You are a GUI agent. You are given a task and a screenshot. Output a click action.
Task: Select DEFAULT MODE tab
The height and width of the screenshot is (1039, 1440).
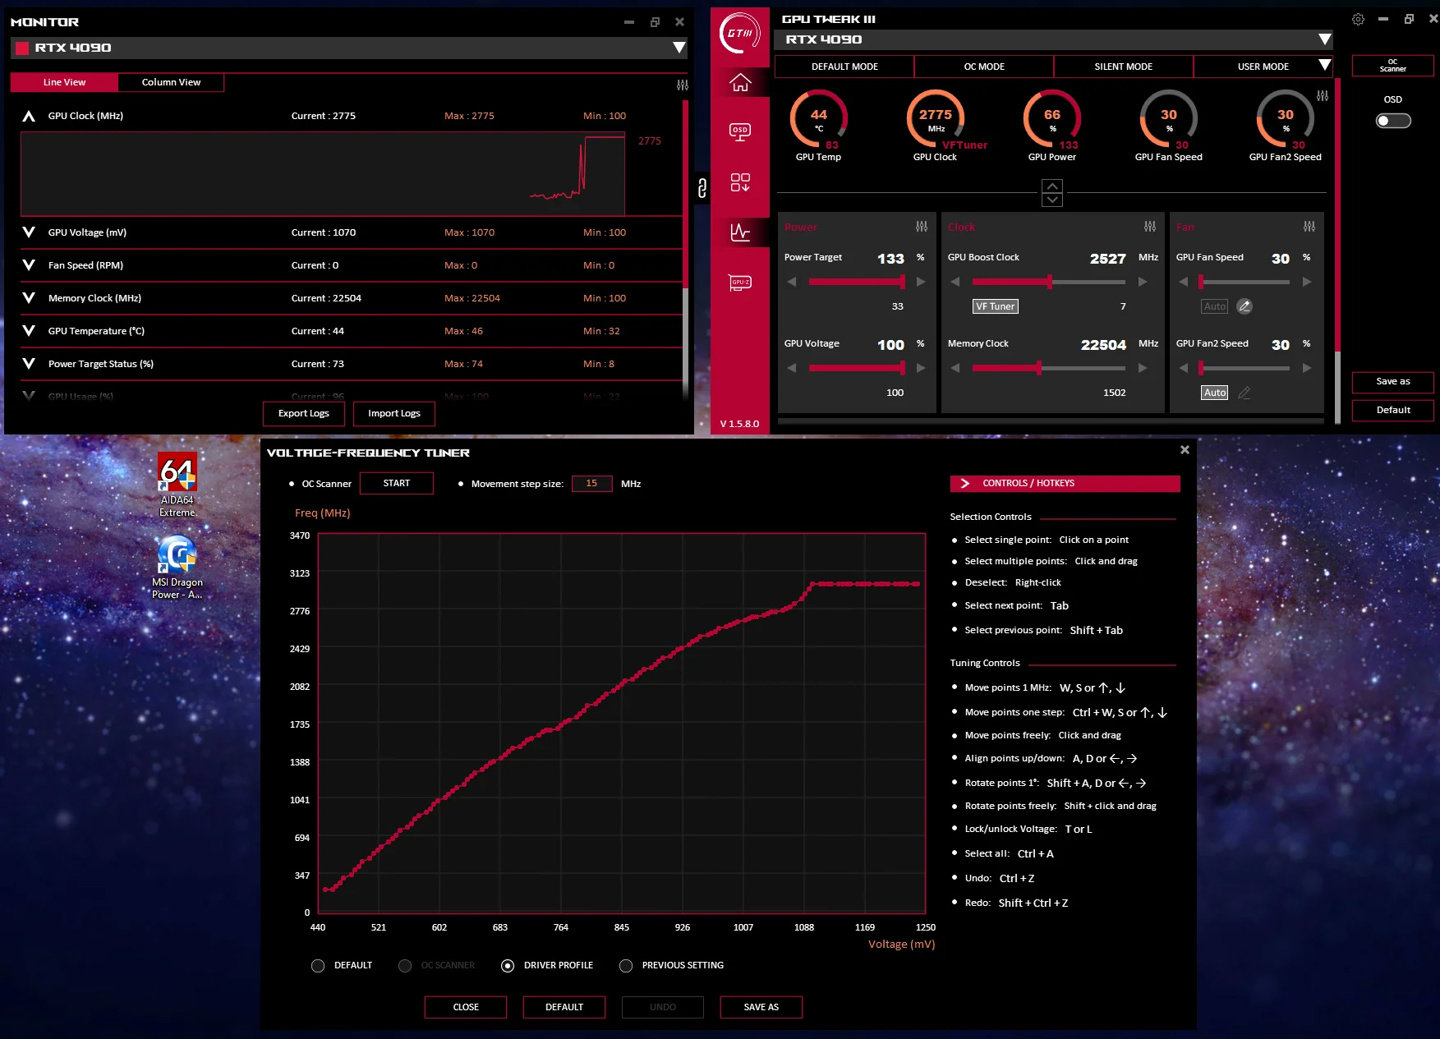pos(844,66)
